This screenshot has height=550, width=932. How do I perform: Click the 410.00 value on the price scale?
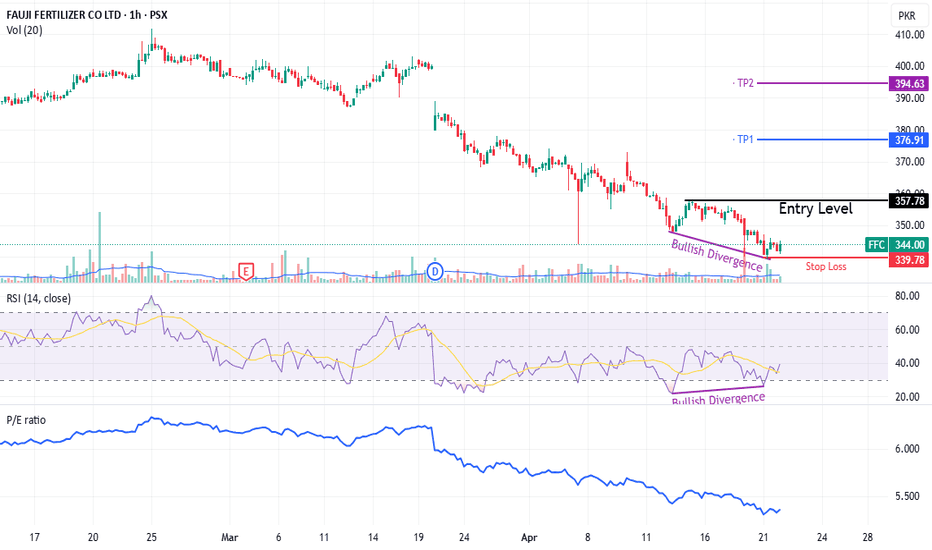point(910,35)
